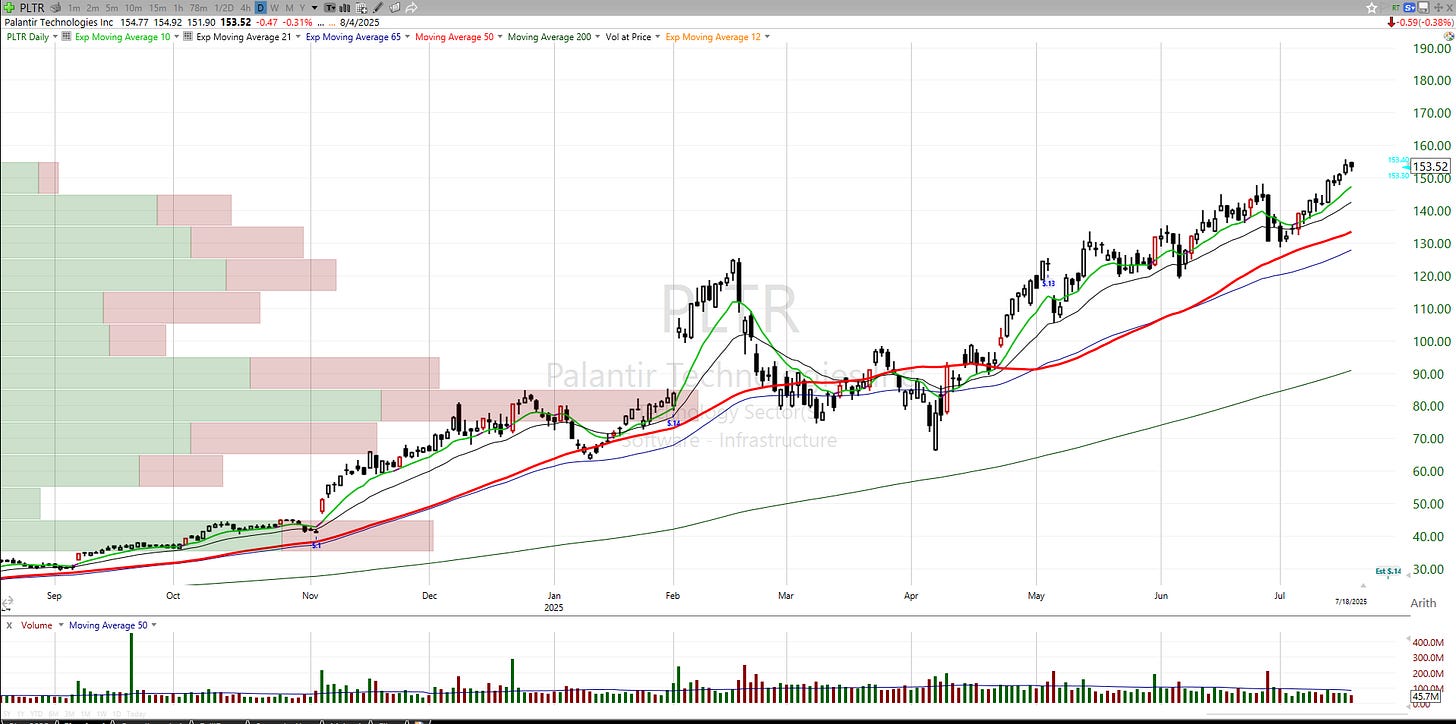
Task: Click the Arith scale button
Action: 1422,603
